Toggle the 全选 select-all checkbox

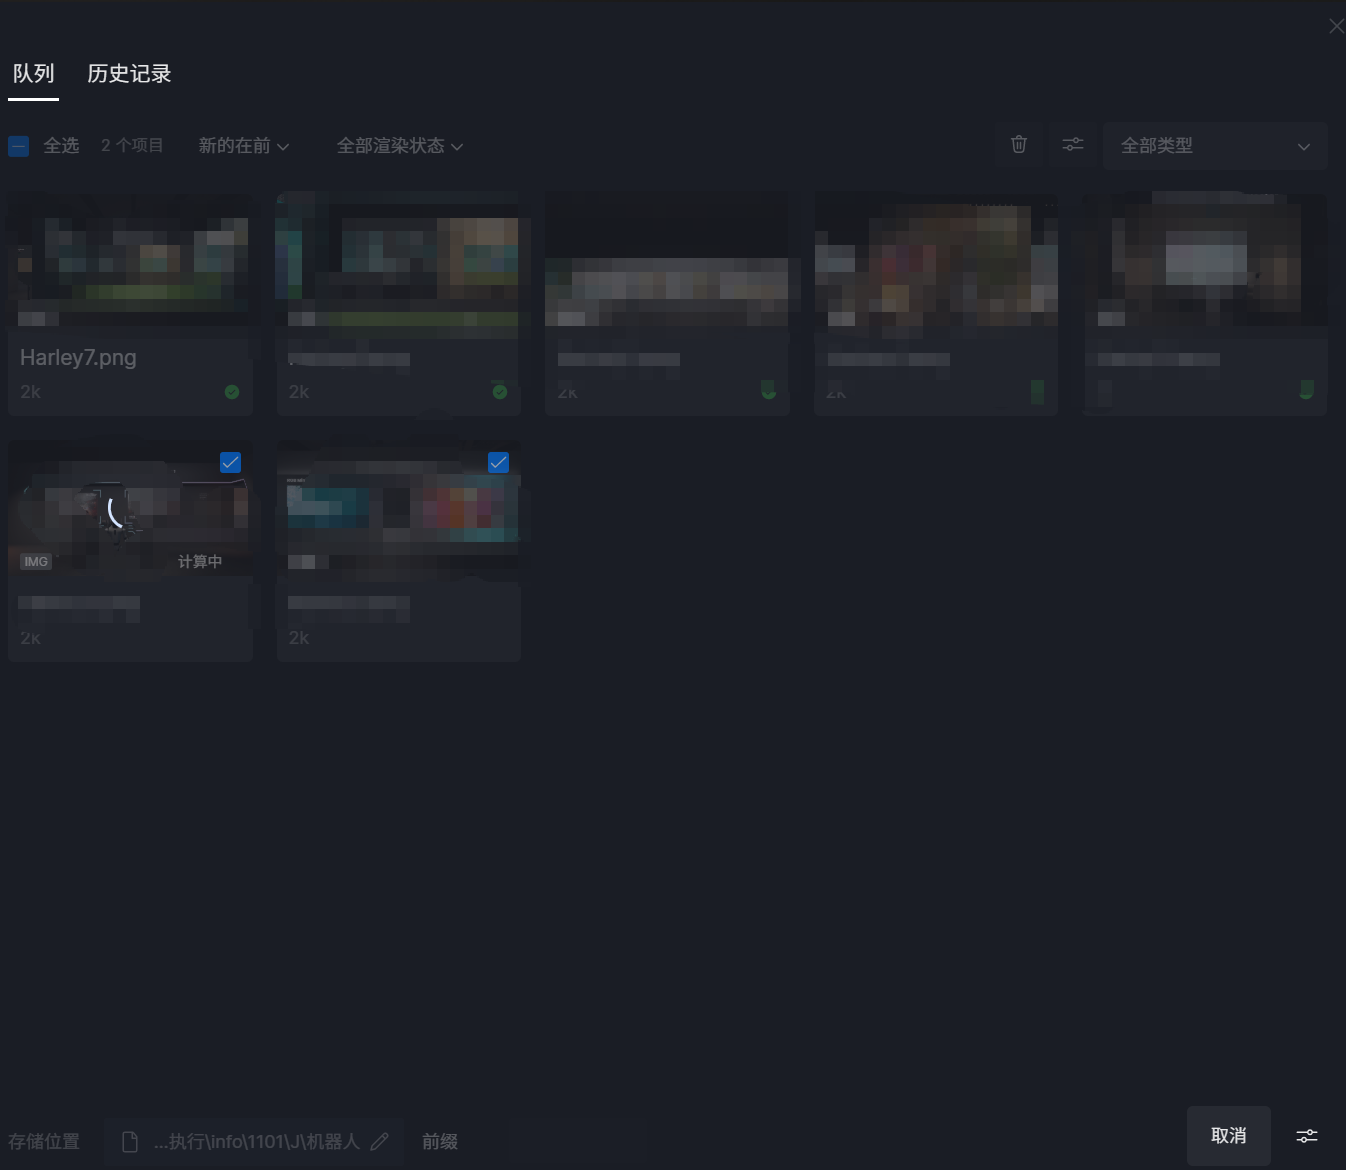tap(19, 146)
